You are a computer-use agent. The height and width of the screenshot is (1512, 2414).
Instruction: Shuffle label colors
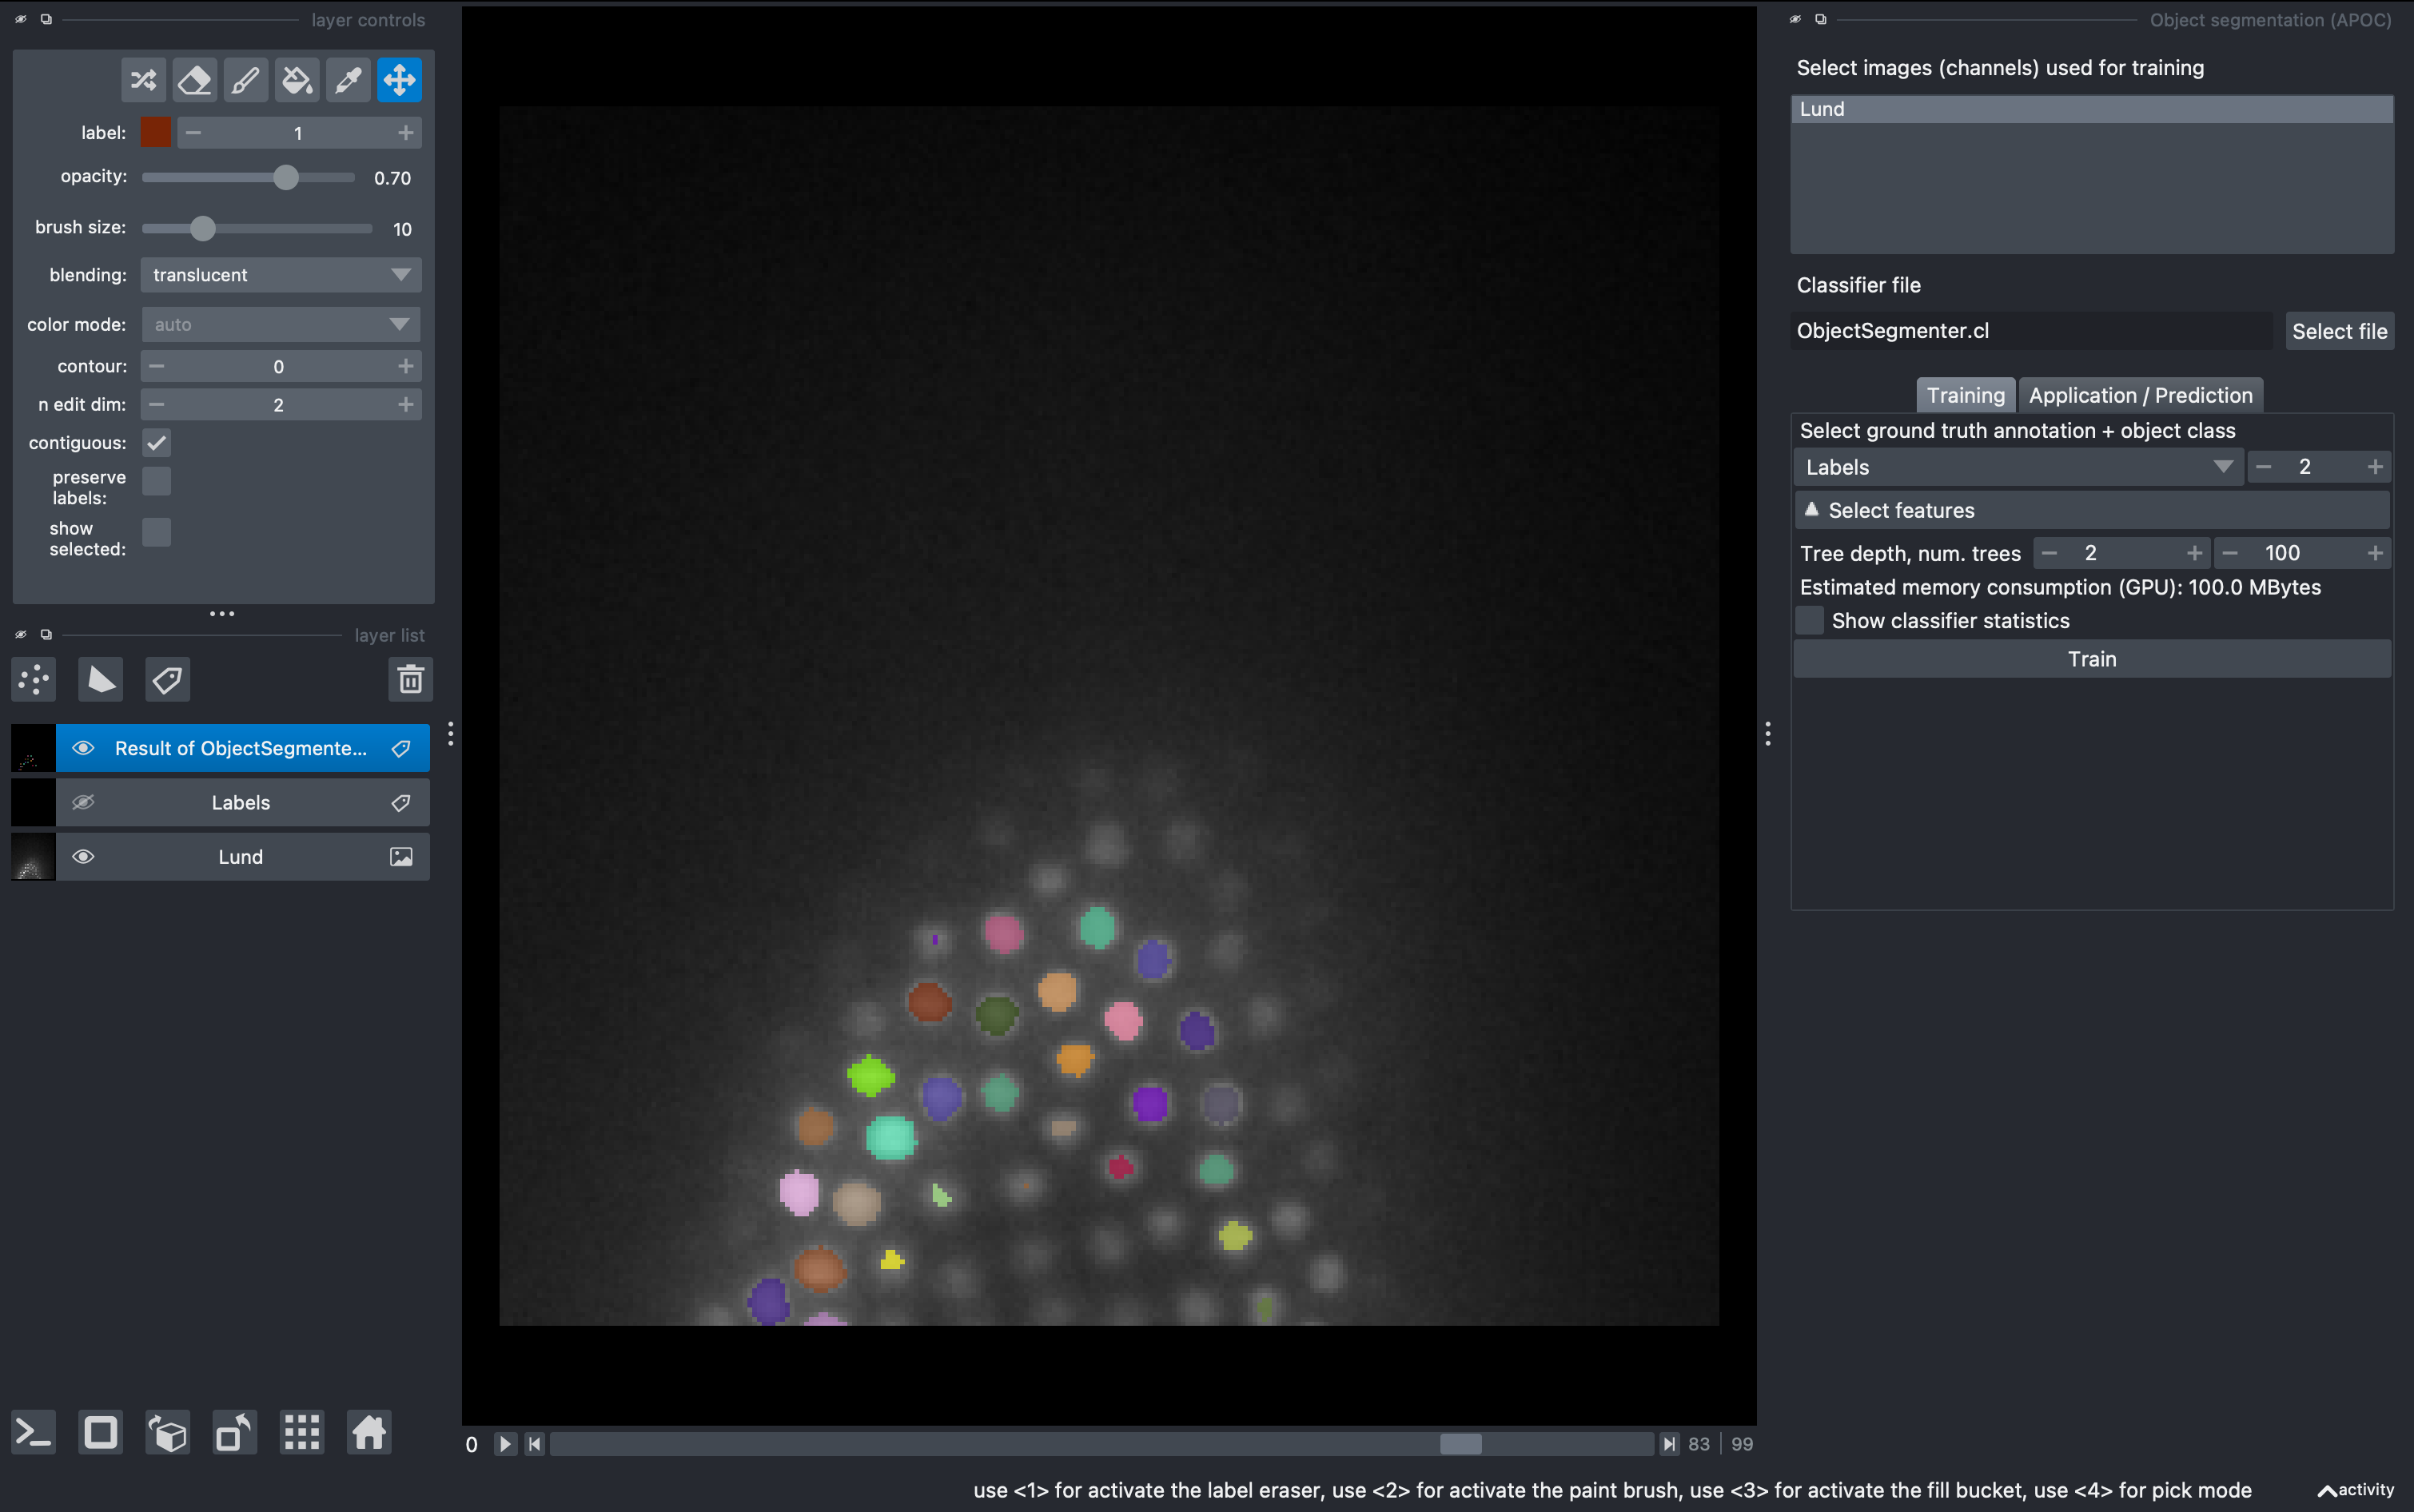pos(143,80)
